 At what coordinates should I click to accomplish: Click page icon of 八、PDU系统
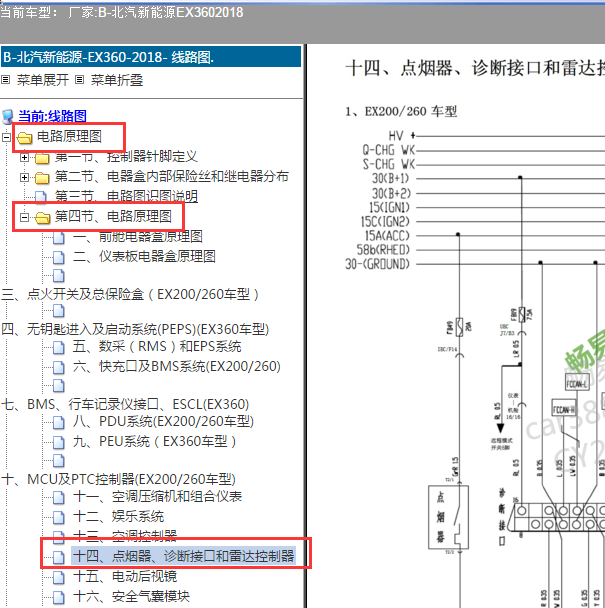(x=59, y=422)
